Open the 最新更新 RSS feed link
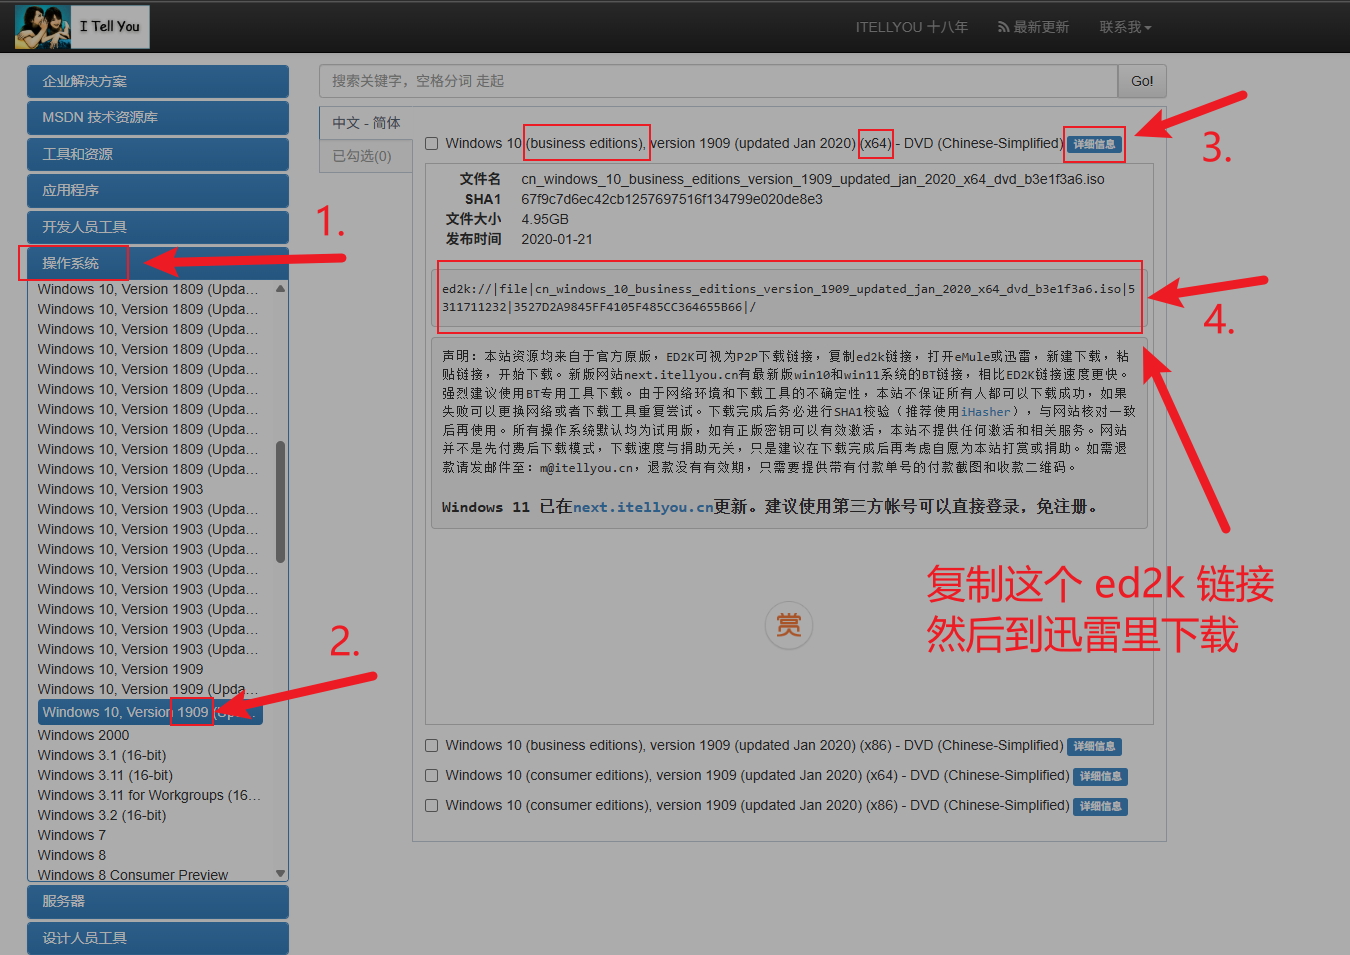Image resolution: width=1350 pixels, height=955 pixels. click(1033, 27)
